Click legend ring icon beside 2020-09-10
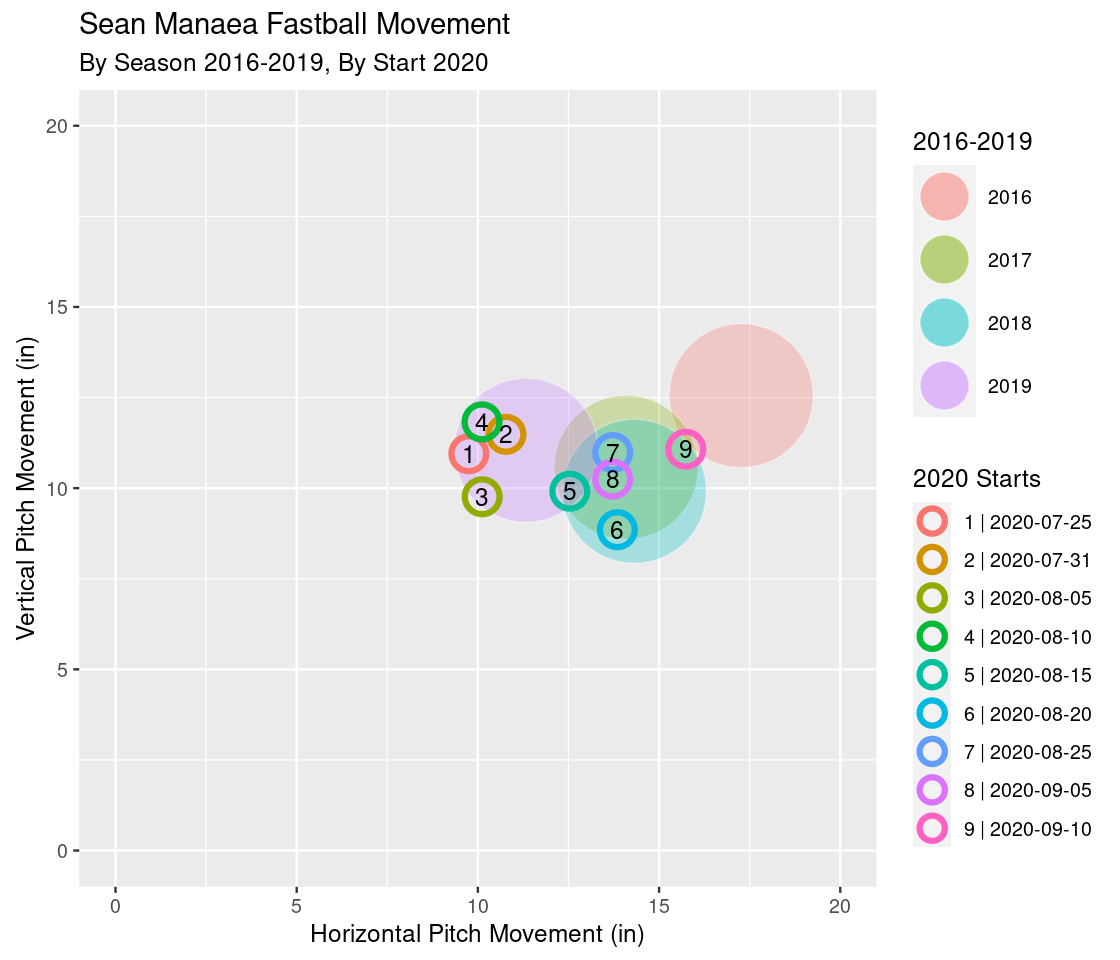The image size is (1120, 960). (x=932, y=828)
